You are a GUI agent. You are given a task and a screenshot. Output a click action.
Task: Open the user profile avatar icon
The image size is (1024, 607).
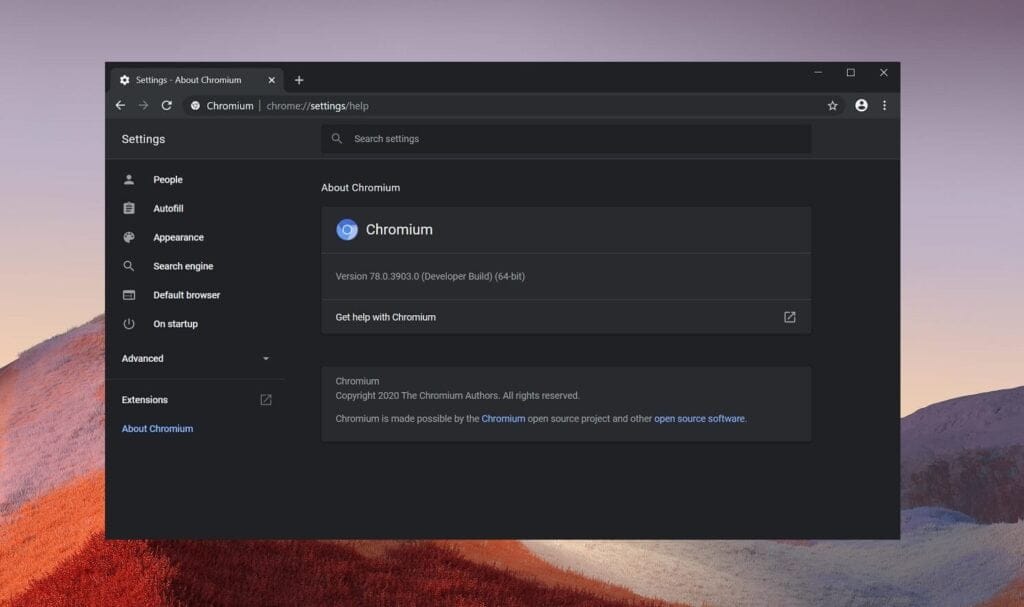(861, 105)
